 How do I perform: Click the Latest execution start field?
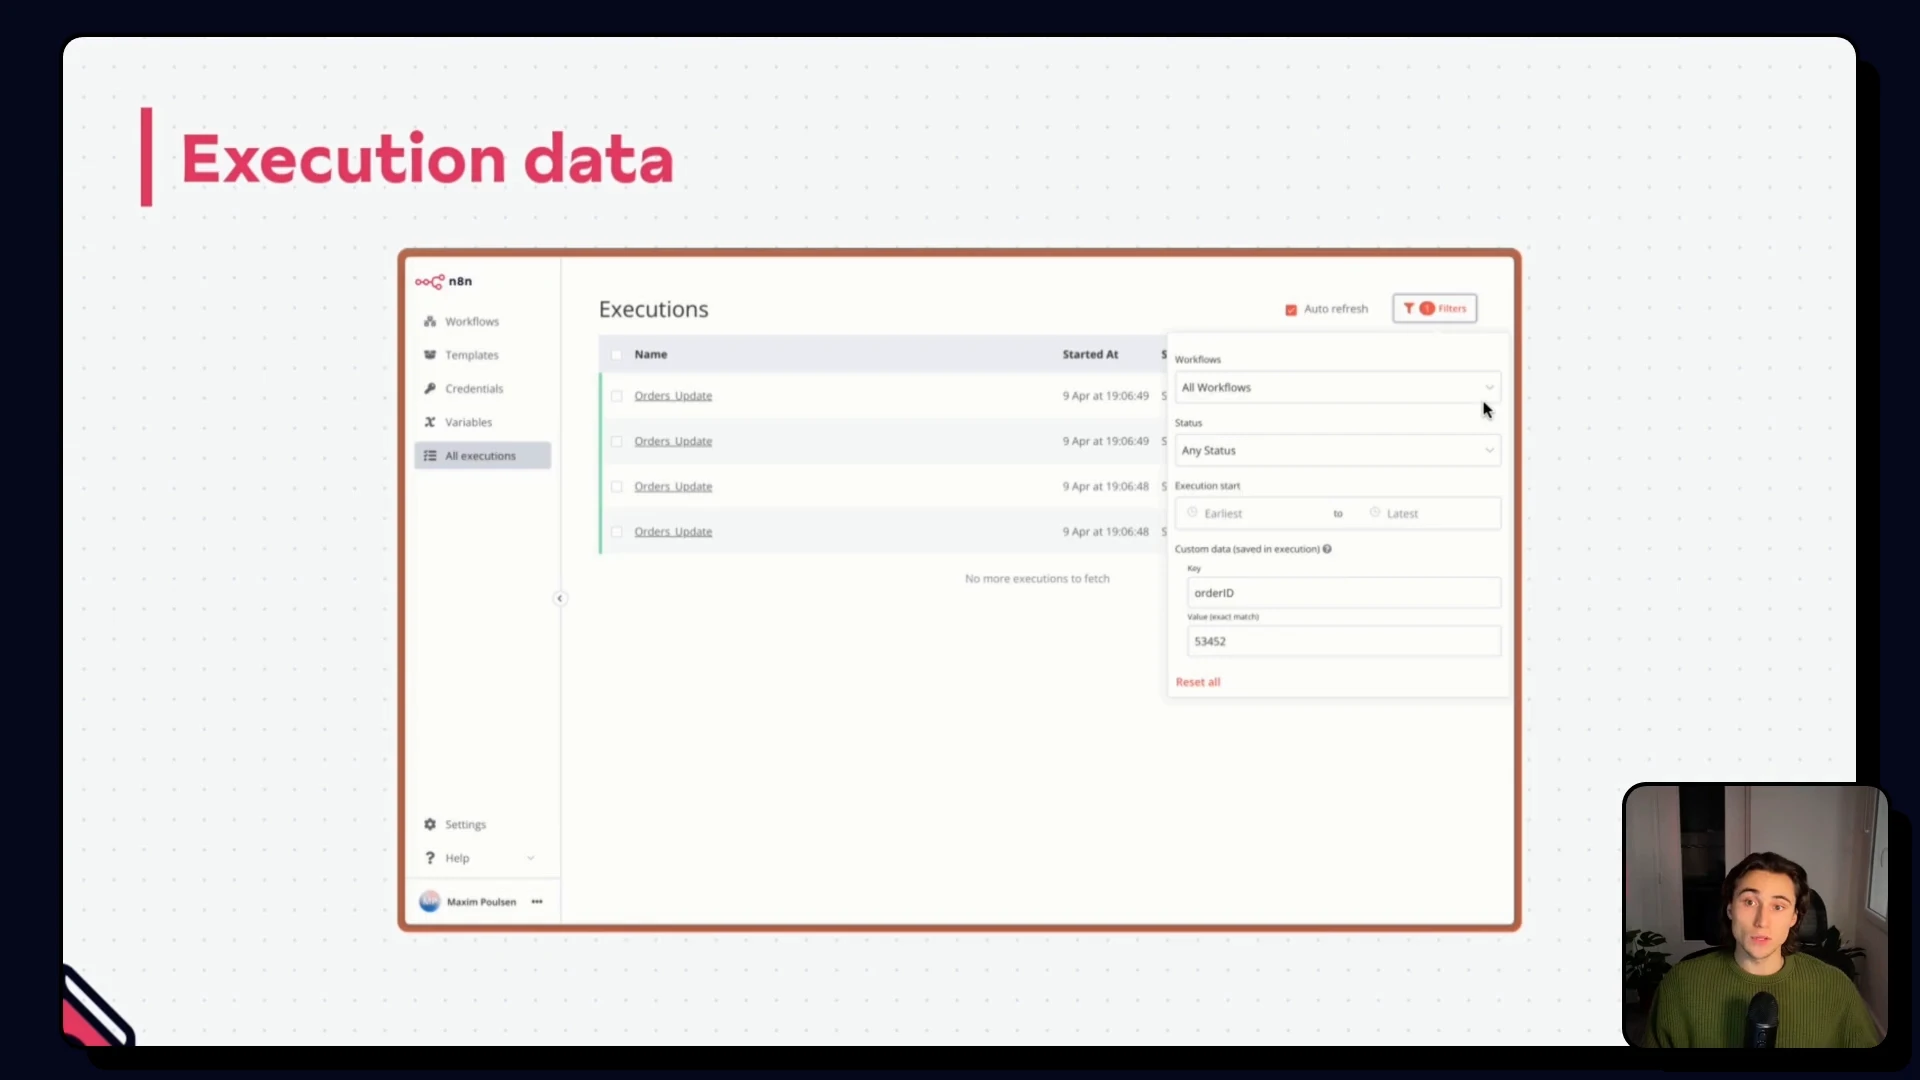coord(1432,514)
